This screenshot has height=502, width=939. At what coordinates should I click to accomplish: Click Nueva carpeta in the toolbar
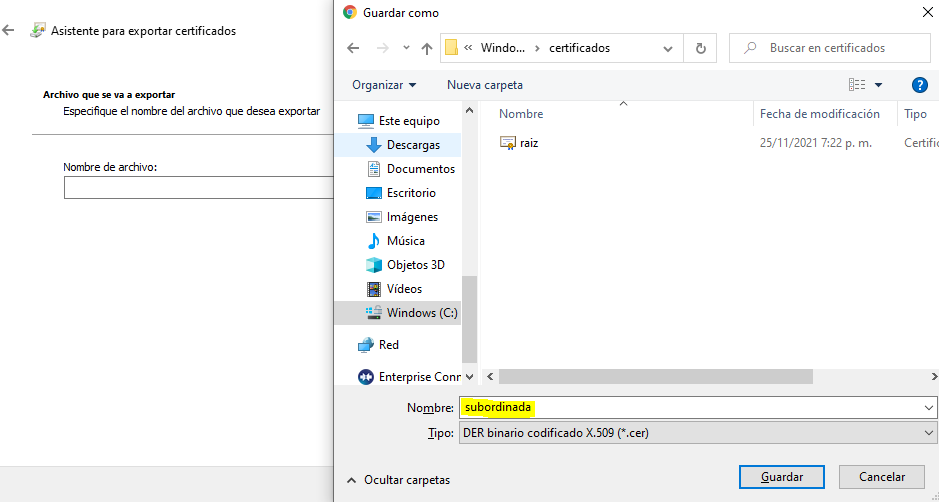484,85
